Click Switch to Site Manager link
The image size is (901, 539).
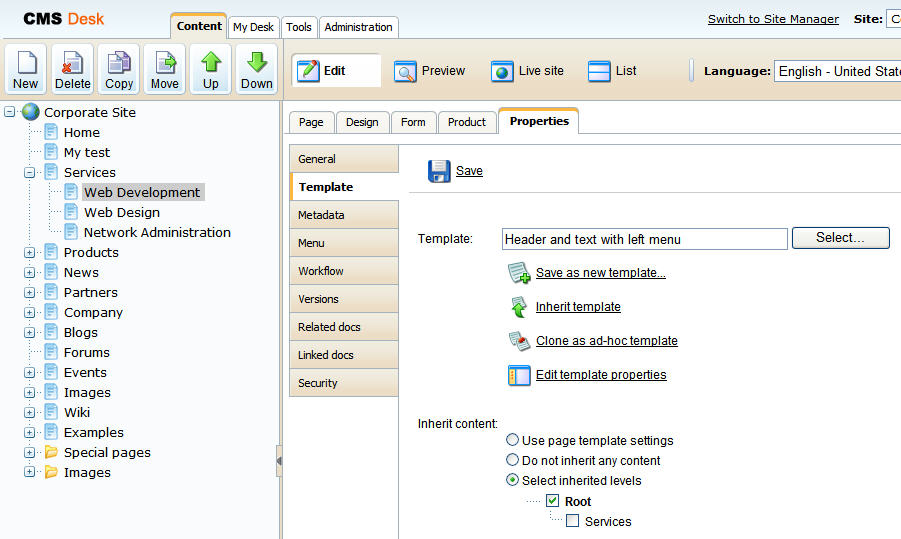click(x=773, y=19)
